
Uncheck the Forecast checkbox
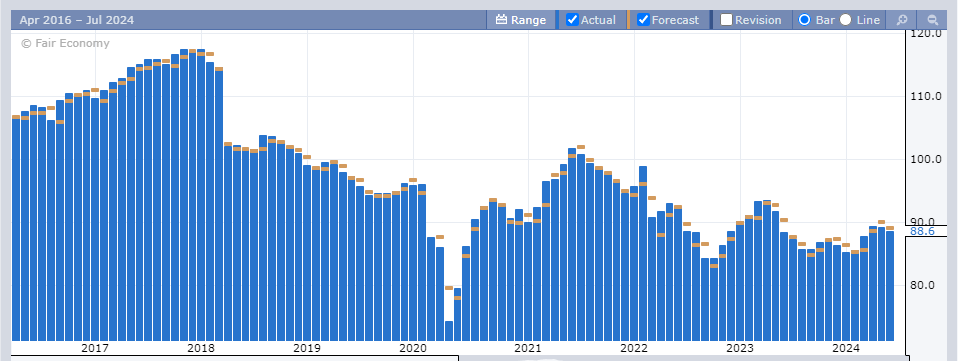click(643, 20)
